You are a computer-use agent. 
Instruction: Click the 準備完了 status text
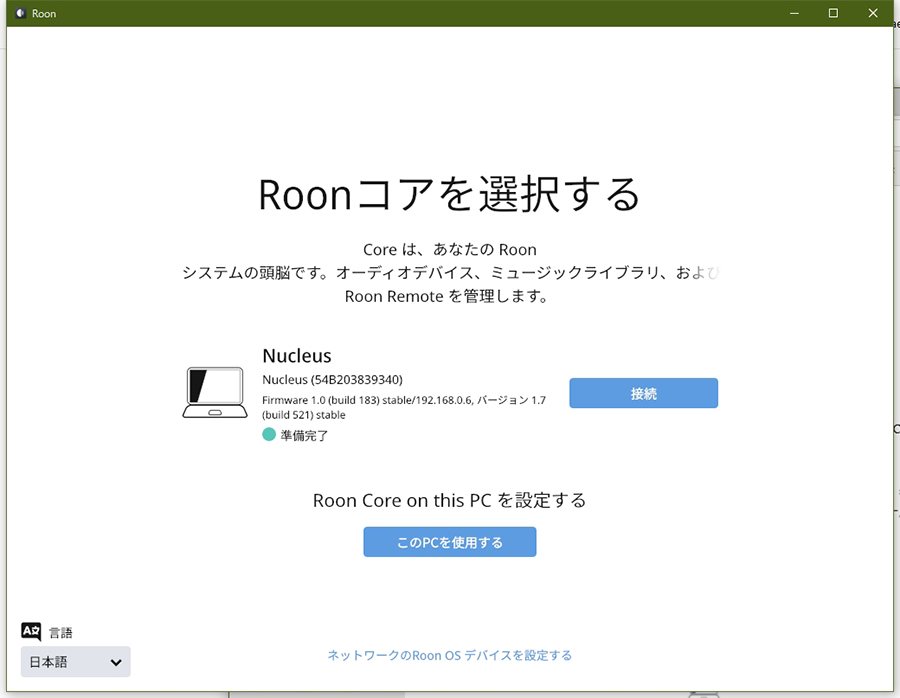(304, 436)
